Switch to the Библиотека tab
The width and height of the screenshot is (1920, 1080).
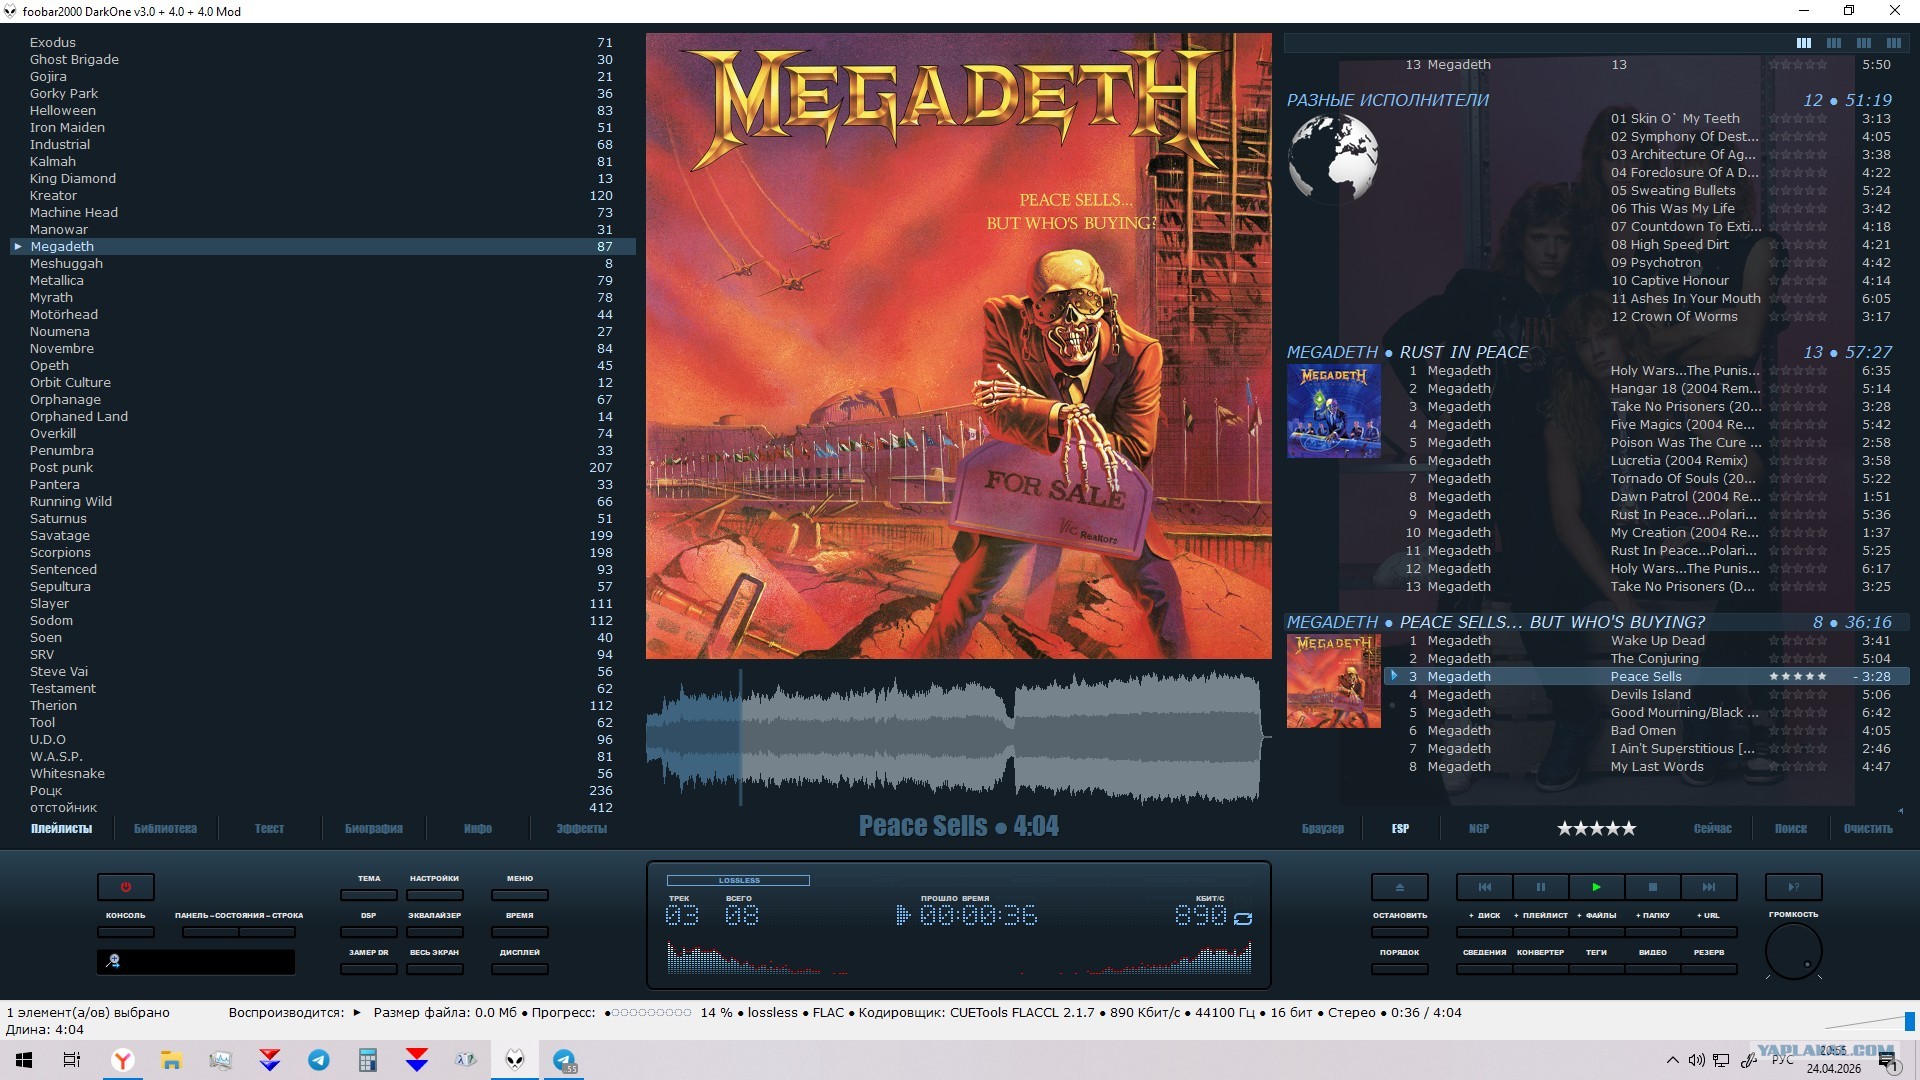(x=165, y=828)
